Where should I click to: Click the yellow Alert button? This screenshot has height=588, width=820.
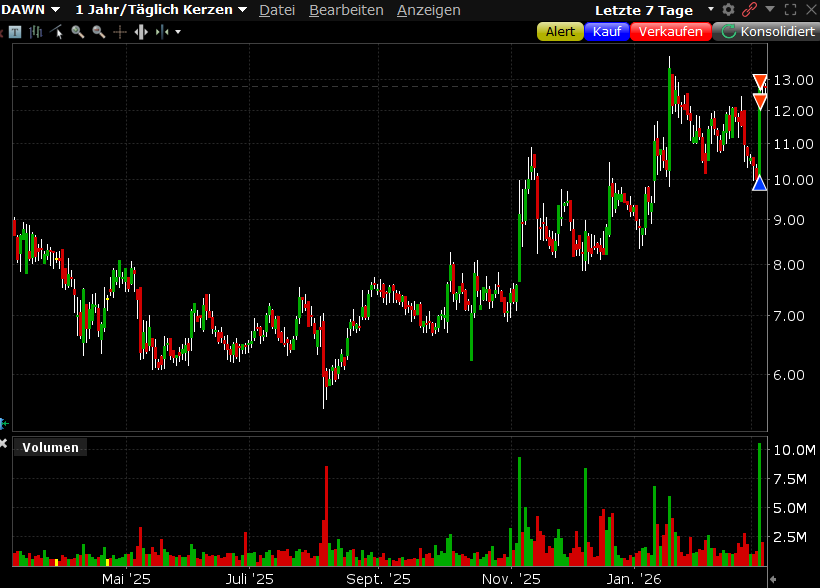tap(559, 31)
